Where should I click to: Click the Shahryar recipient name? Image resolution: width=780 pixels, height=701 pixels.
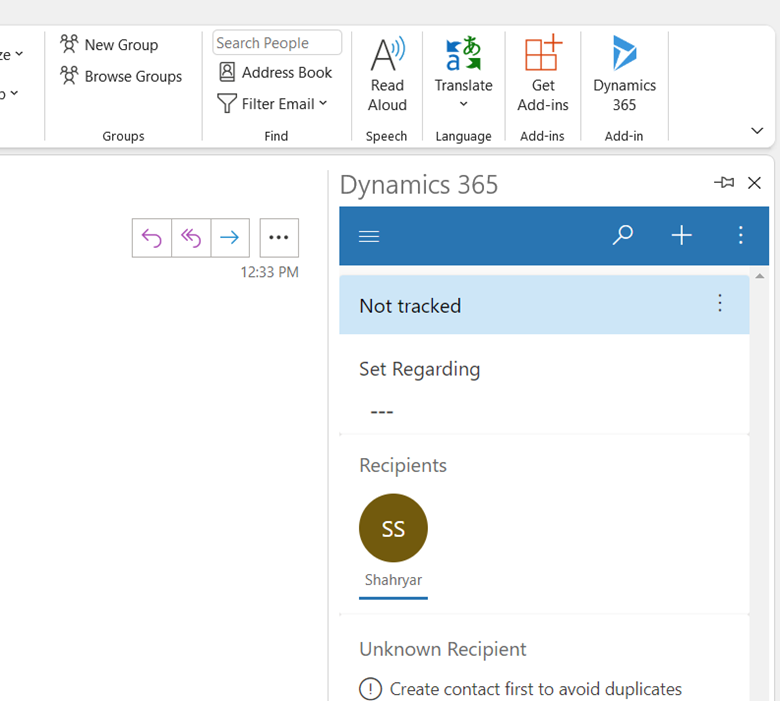click(x=393, y=580)
